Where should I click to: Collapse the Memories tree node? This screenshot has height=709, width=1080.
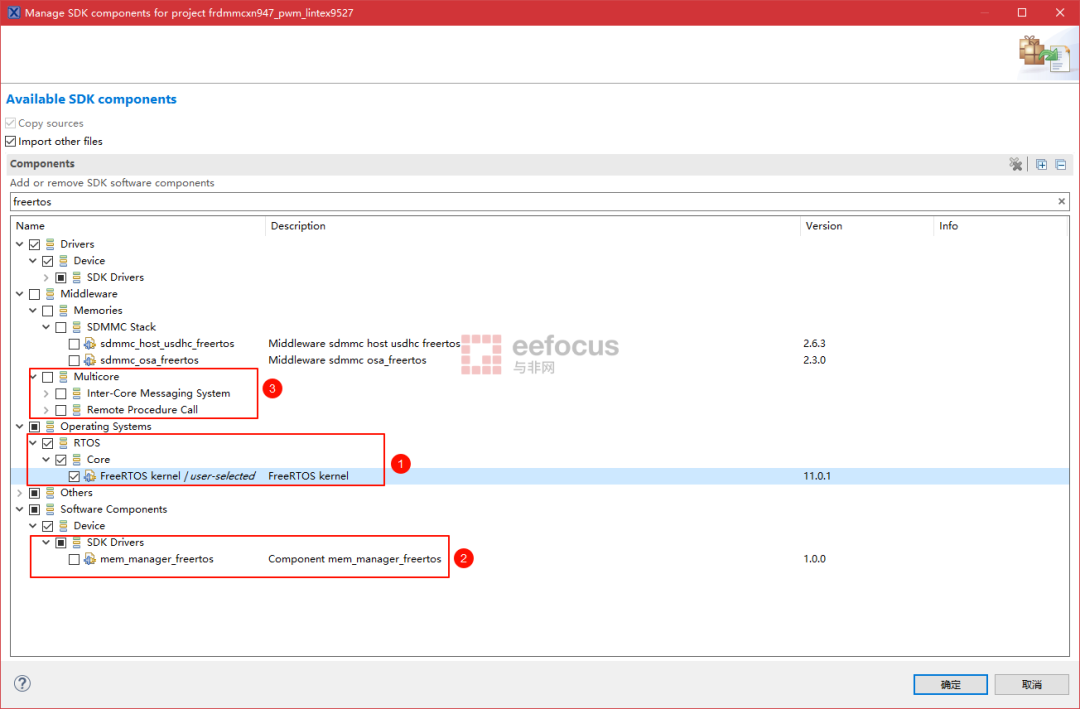point(33,310)
